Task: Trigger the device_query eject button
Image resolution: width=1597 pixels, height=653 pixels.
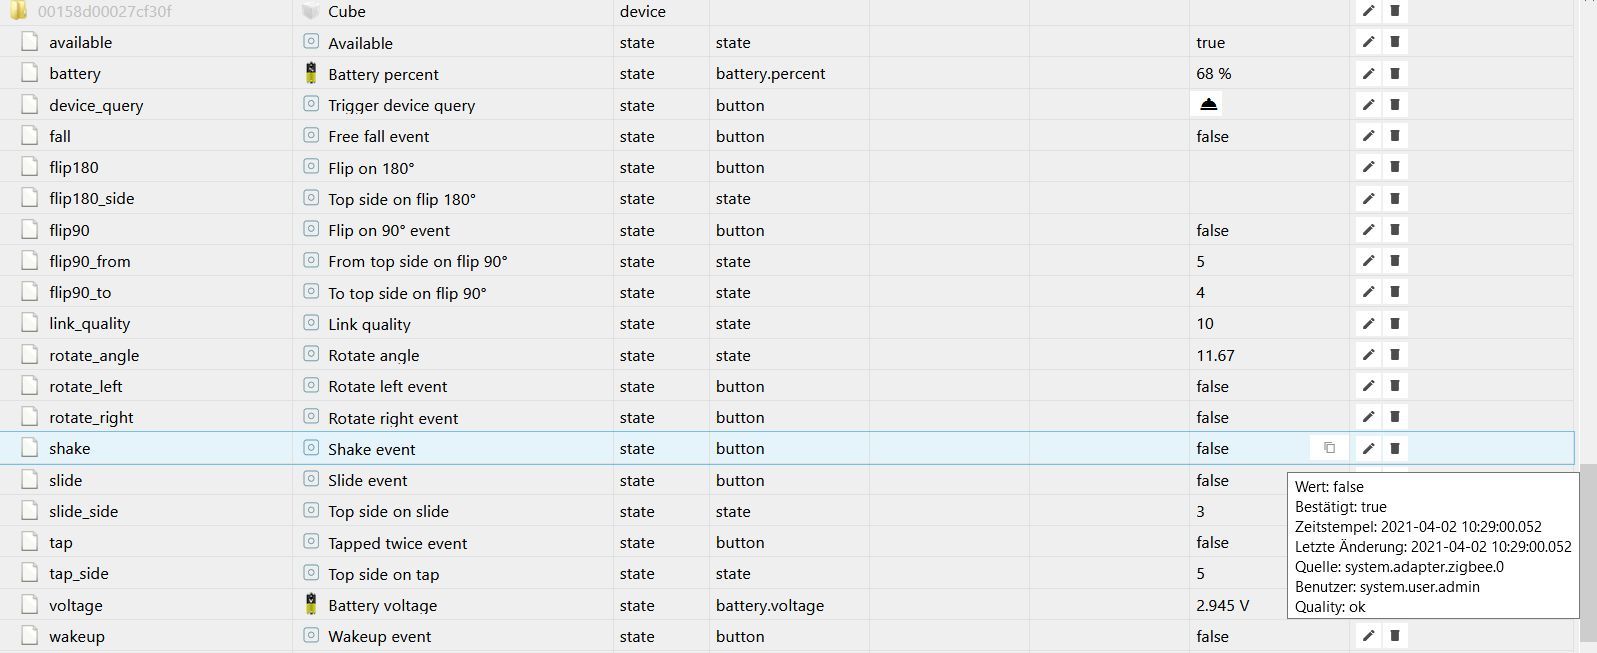Action: [1208, 104]
